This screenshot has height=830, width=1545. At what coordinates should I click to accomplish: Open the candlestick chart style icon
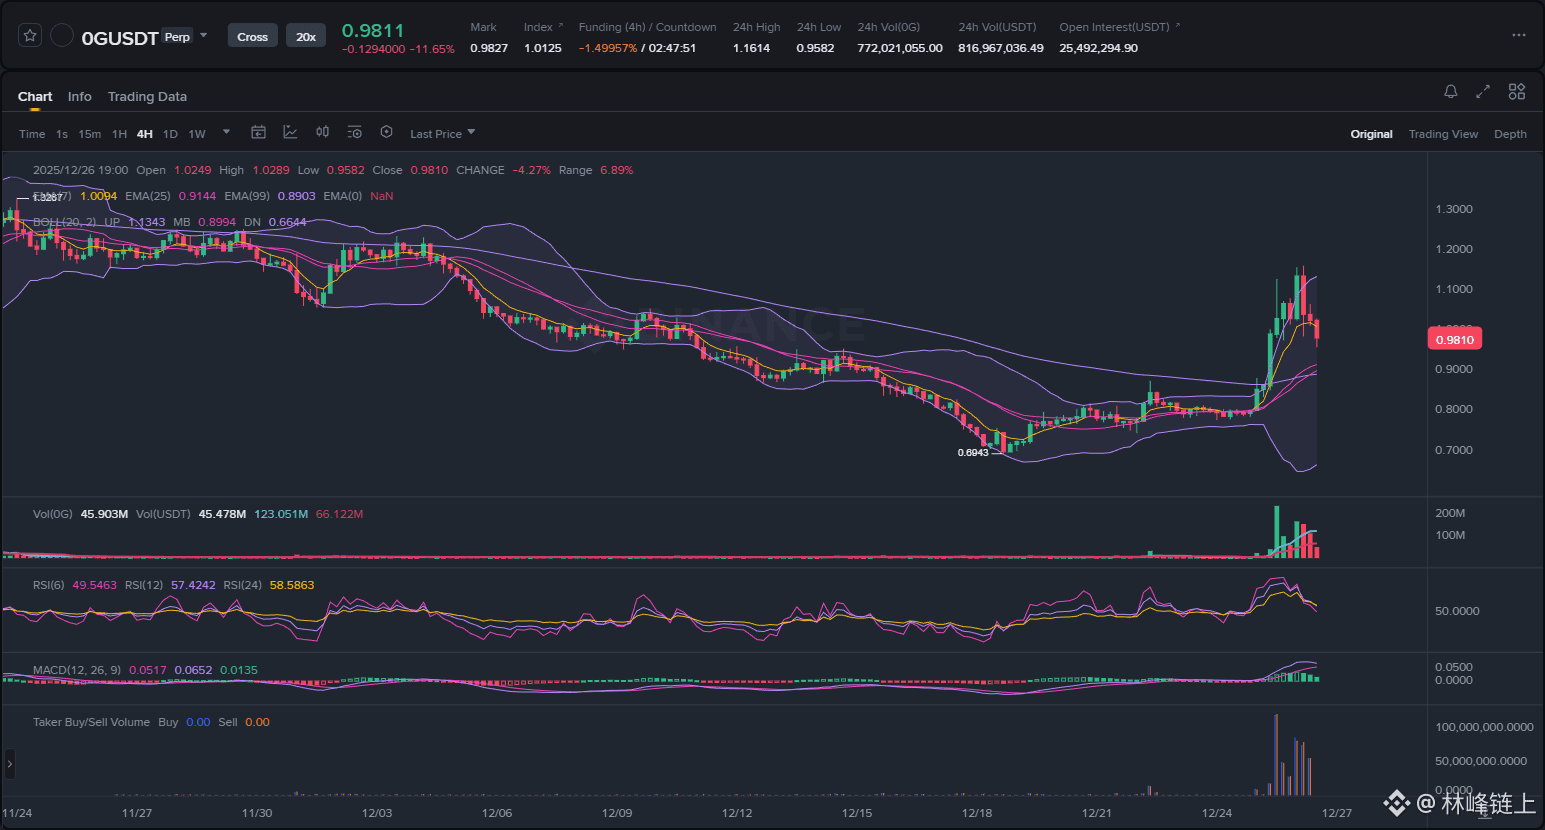pos(322,132)
